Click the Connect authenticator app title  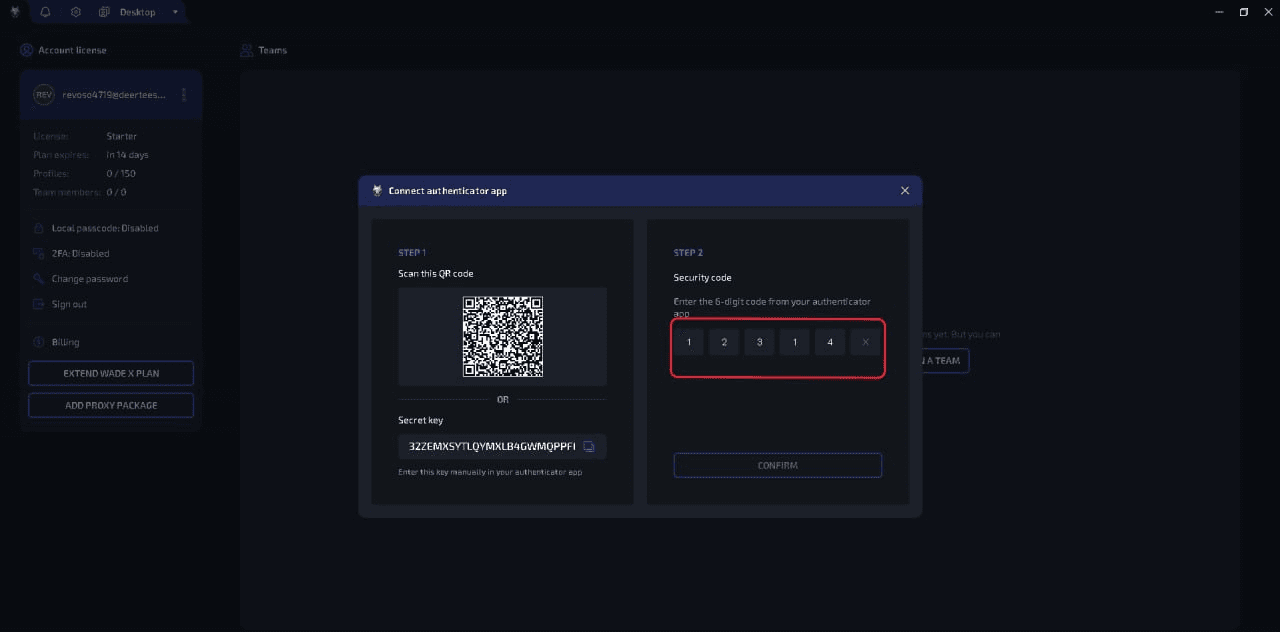point(448,190)
